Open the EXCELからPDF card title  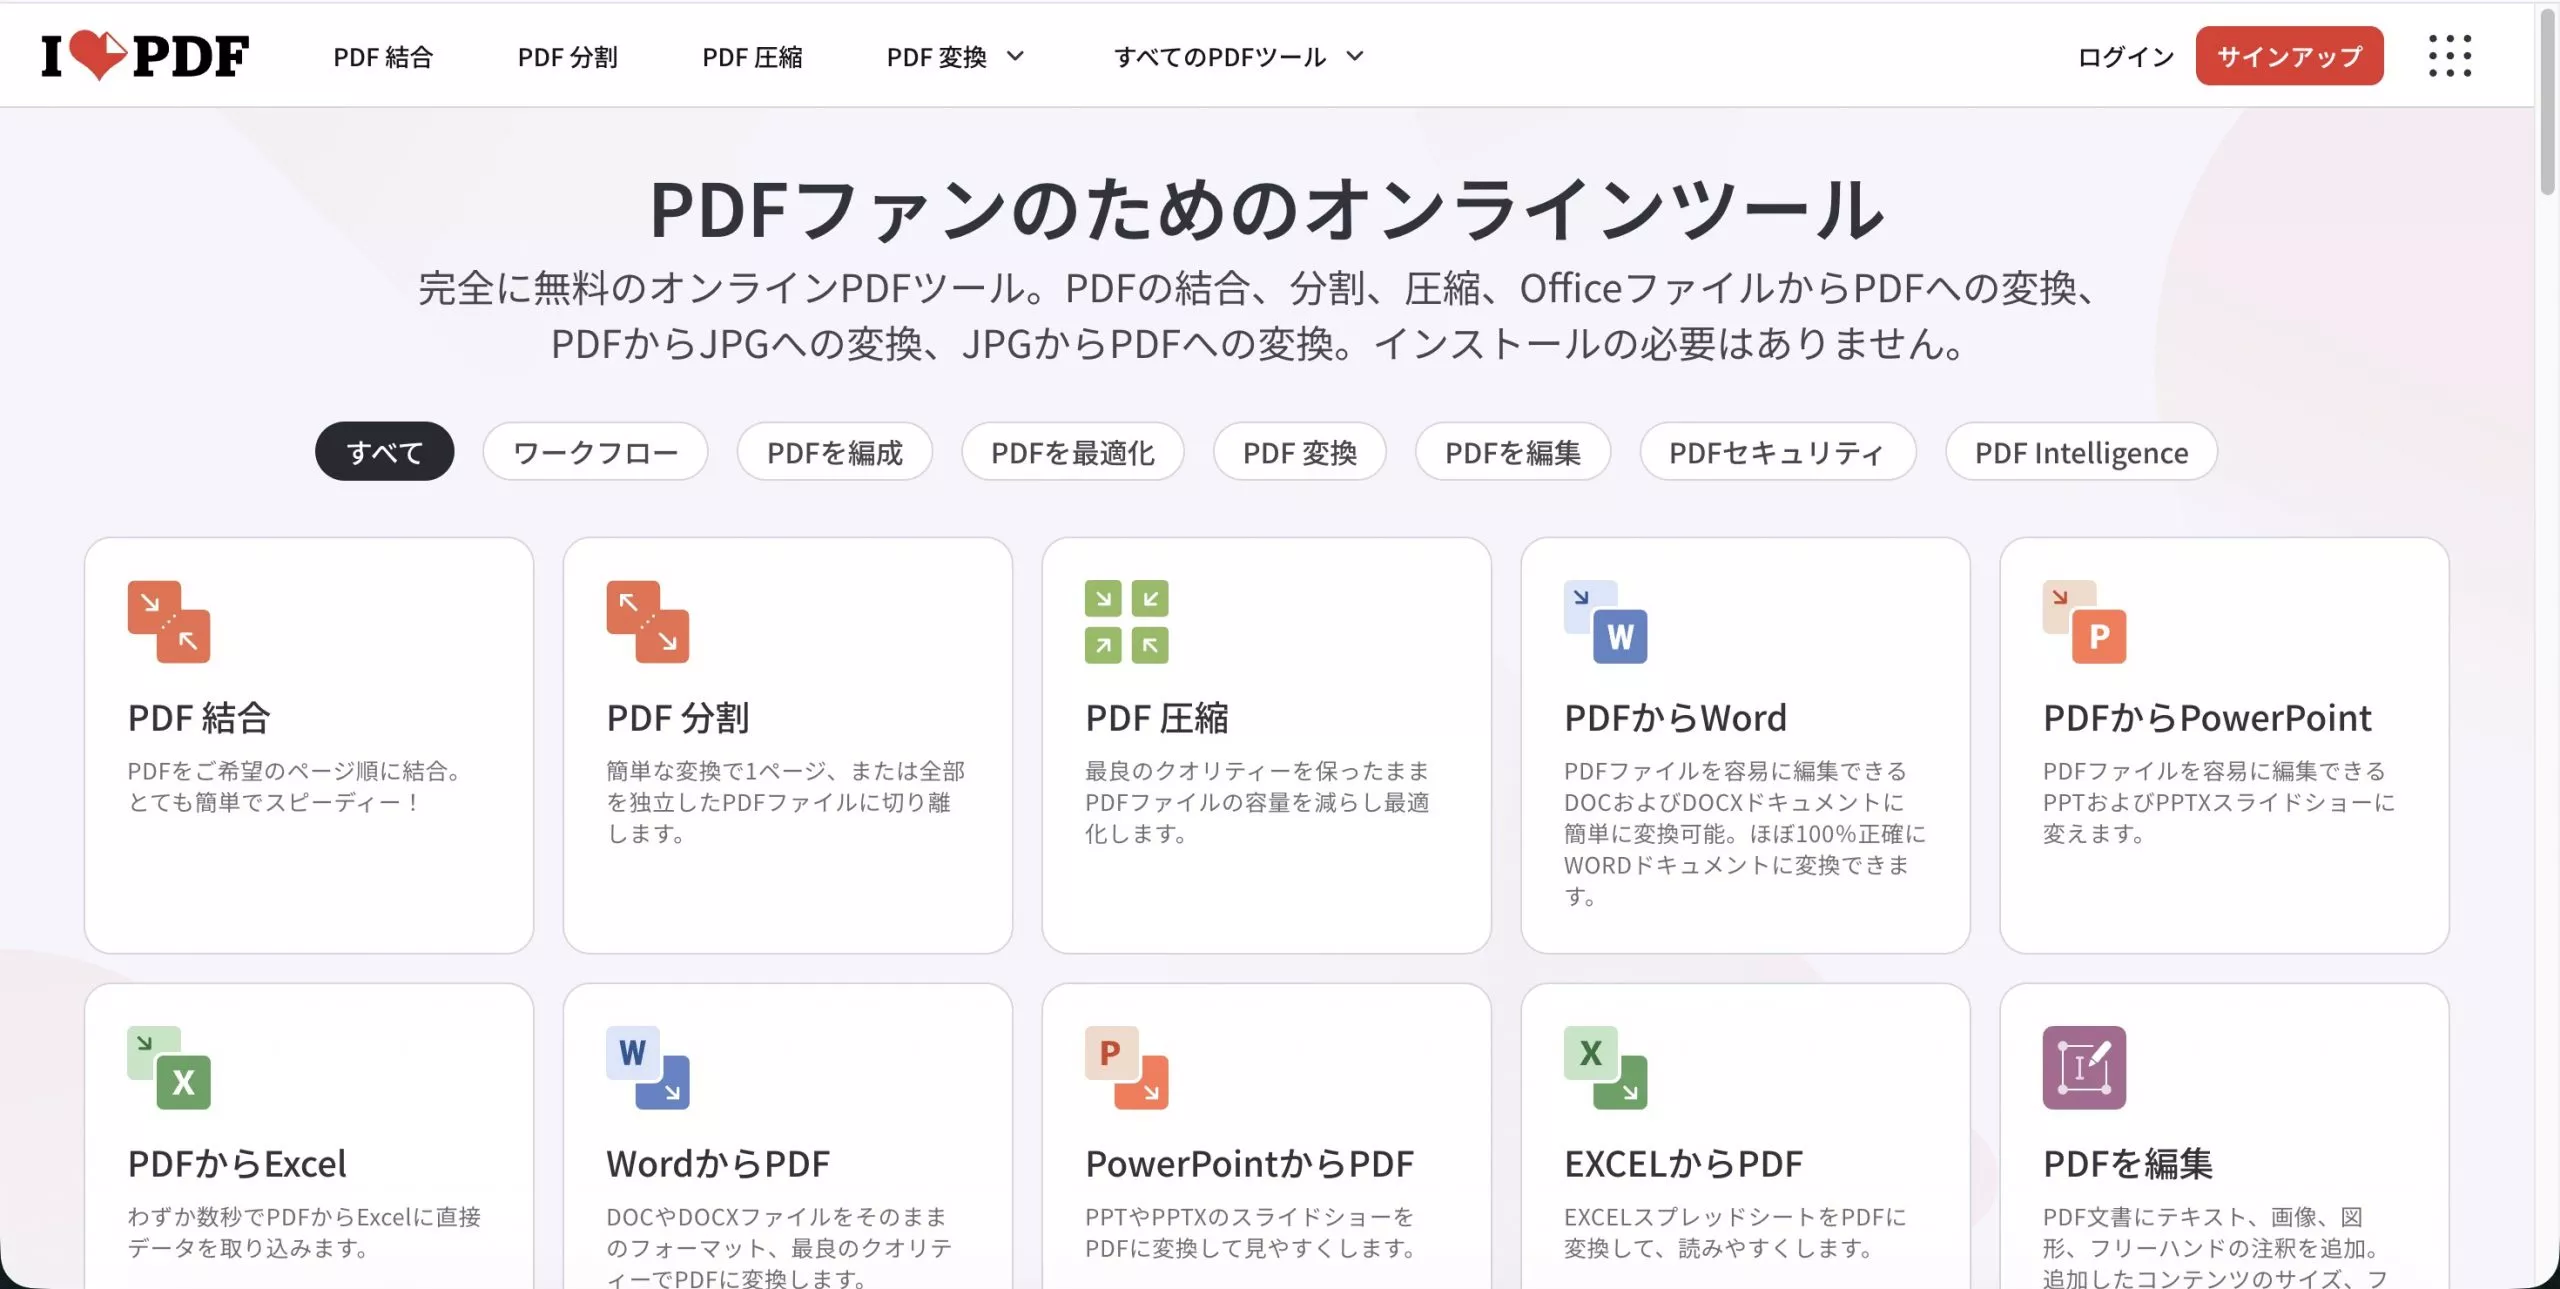click(x=1684, y=1164)
